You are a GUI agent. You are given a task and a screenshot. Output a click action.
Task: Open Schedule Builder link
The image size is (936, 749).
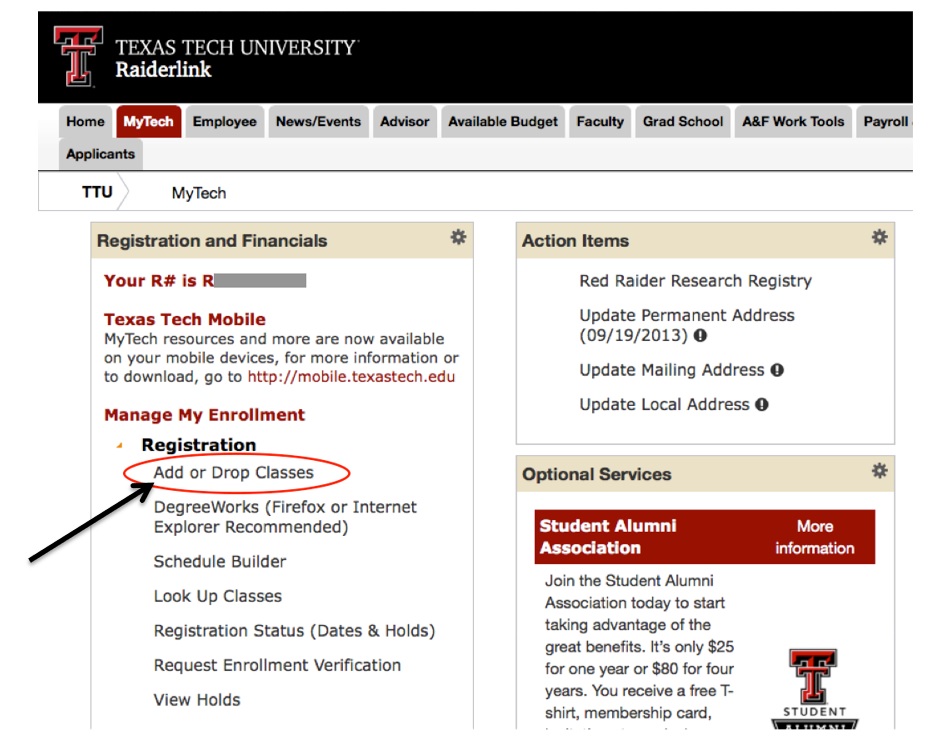[x=220, y=562]
